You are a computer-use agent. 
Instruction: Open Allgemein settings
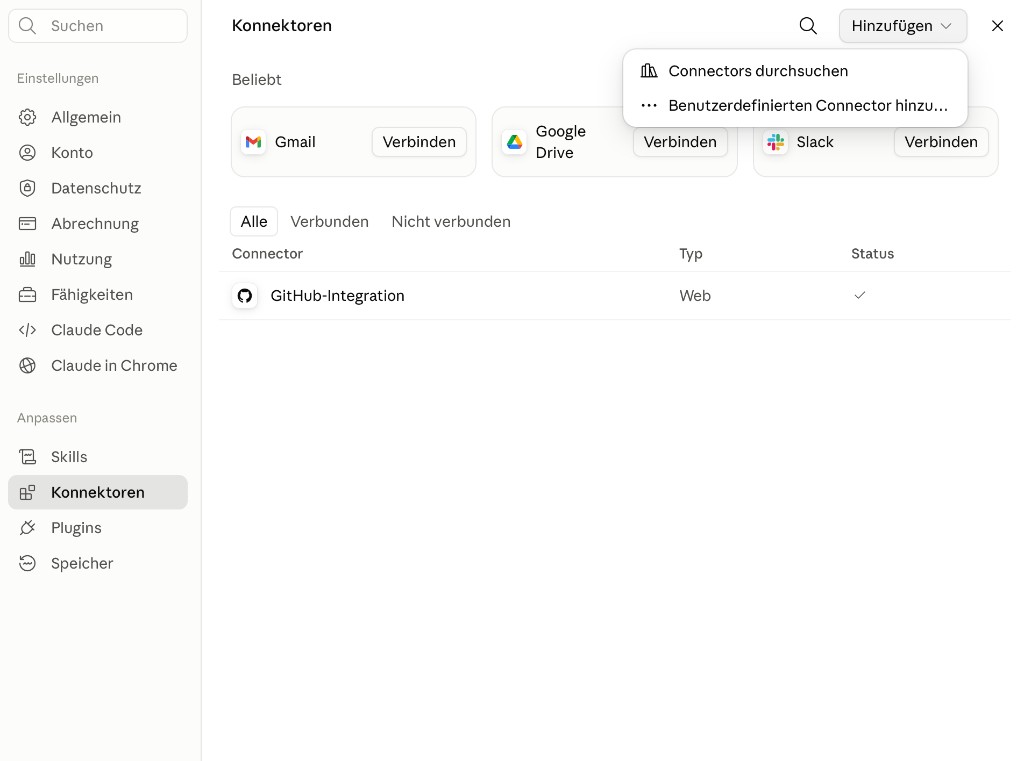(98, 118)
